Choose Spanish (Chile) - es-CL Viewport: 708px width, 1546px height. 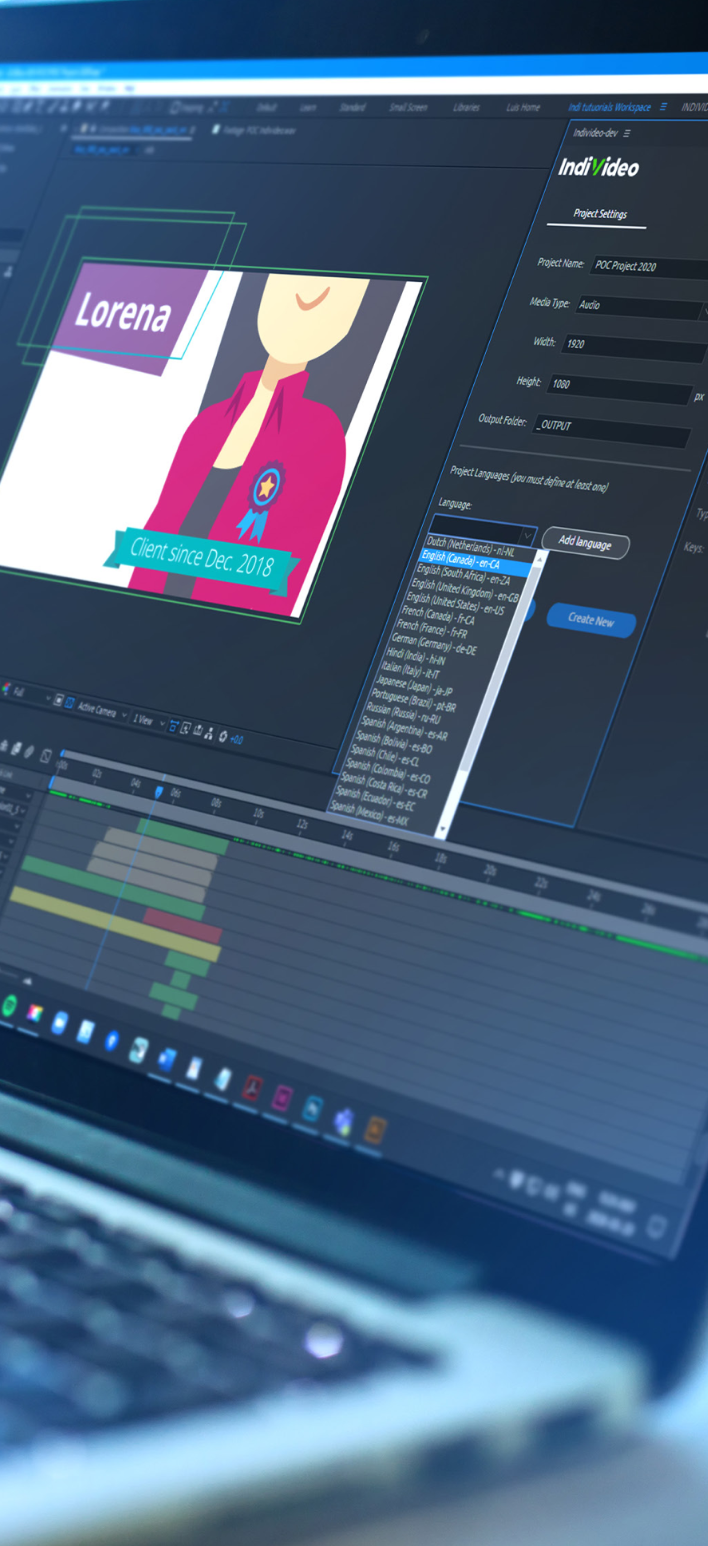click(x=386, y=756)
